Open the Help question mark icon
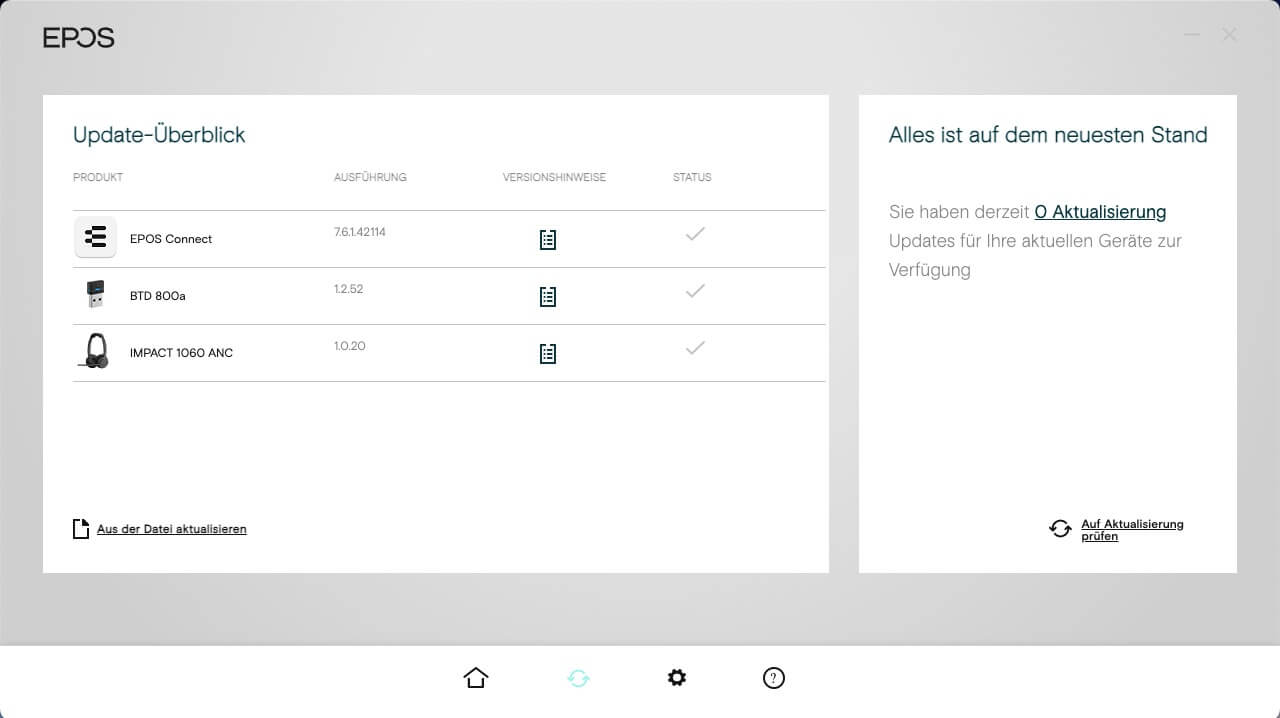Screen dimensions: 1280x718 773,678
